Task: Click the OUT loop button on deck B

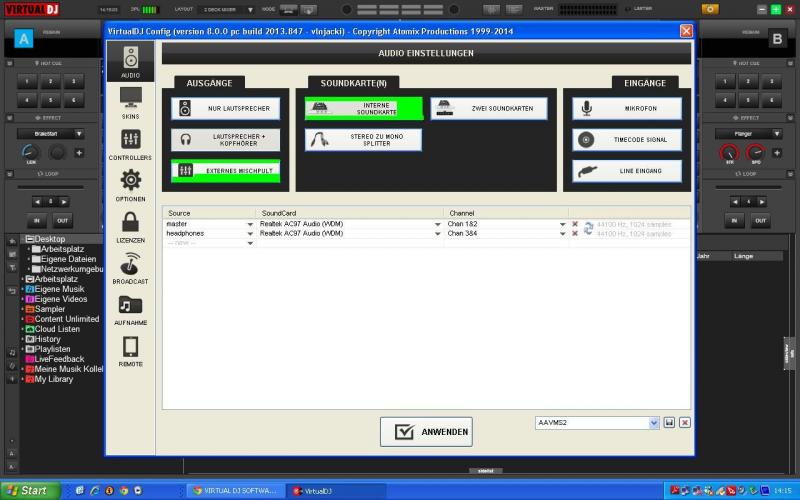Action: tap(761, 221)
